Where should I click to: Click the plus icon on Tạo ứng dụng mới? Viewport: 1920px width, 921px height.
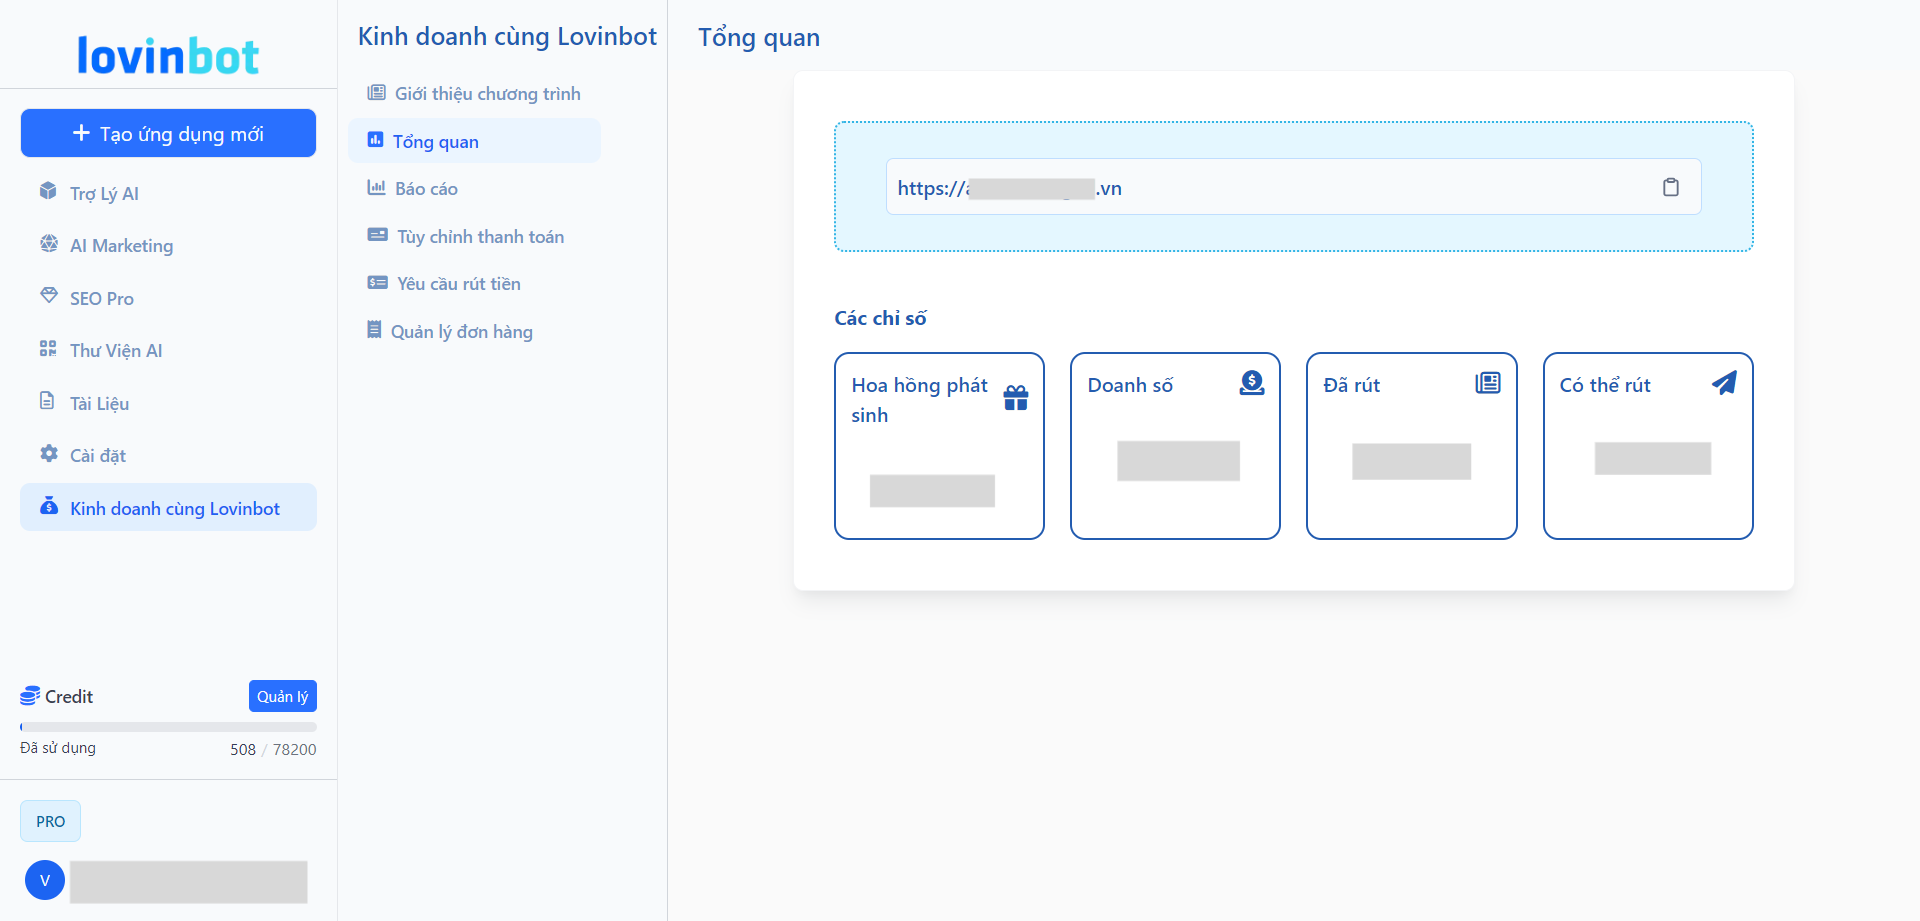pos(81,133)
